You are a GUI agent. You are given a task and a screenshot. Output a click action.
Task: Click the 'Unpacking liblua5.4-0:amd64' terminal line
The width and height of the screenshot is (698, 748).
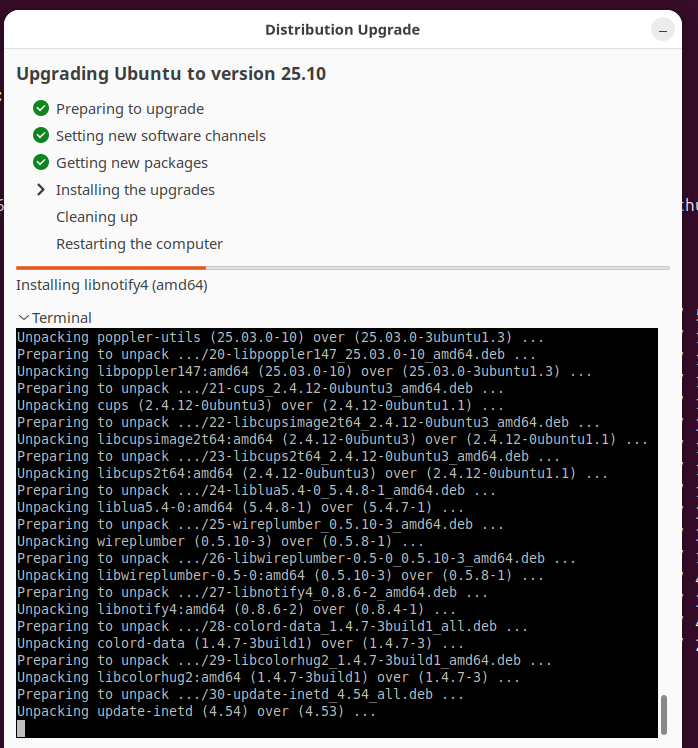pyautogui.click(x=240, y=508)
